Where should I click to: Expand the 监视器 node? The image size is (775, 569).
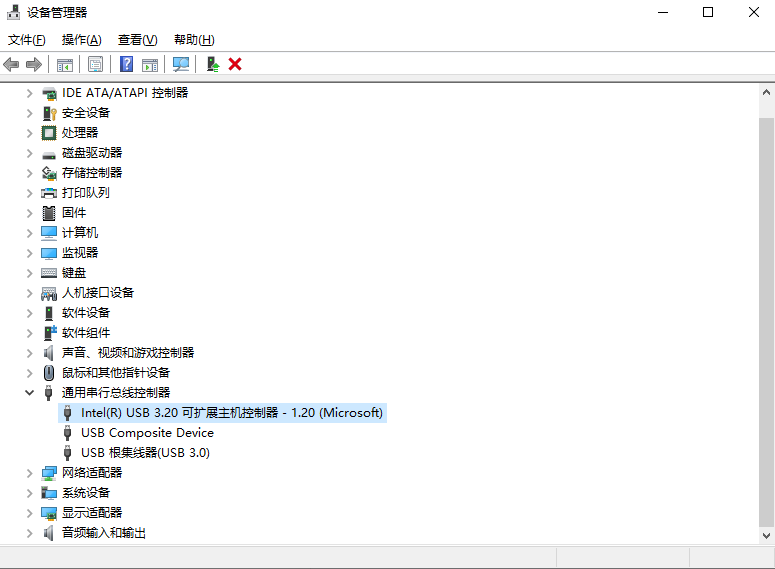coord(30,253)
